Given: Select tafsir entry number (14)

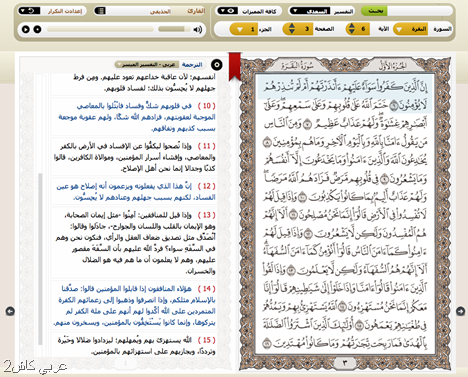Looking at the screenshot, I should (x=134, y=305).
